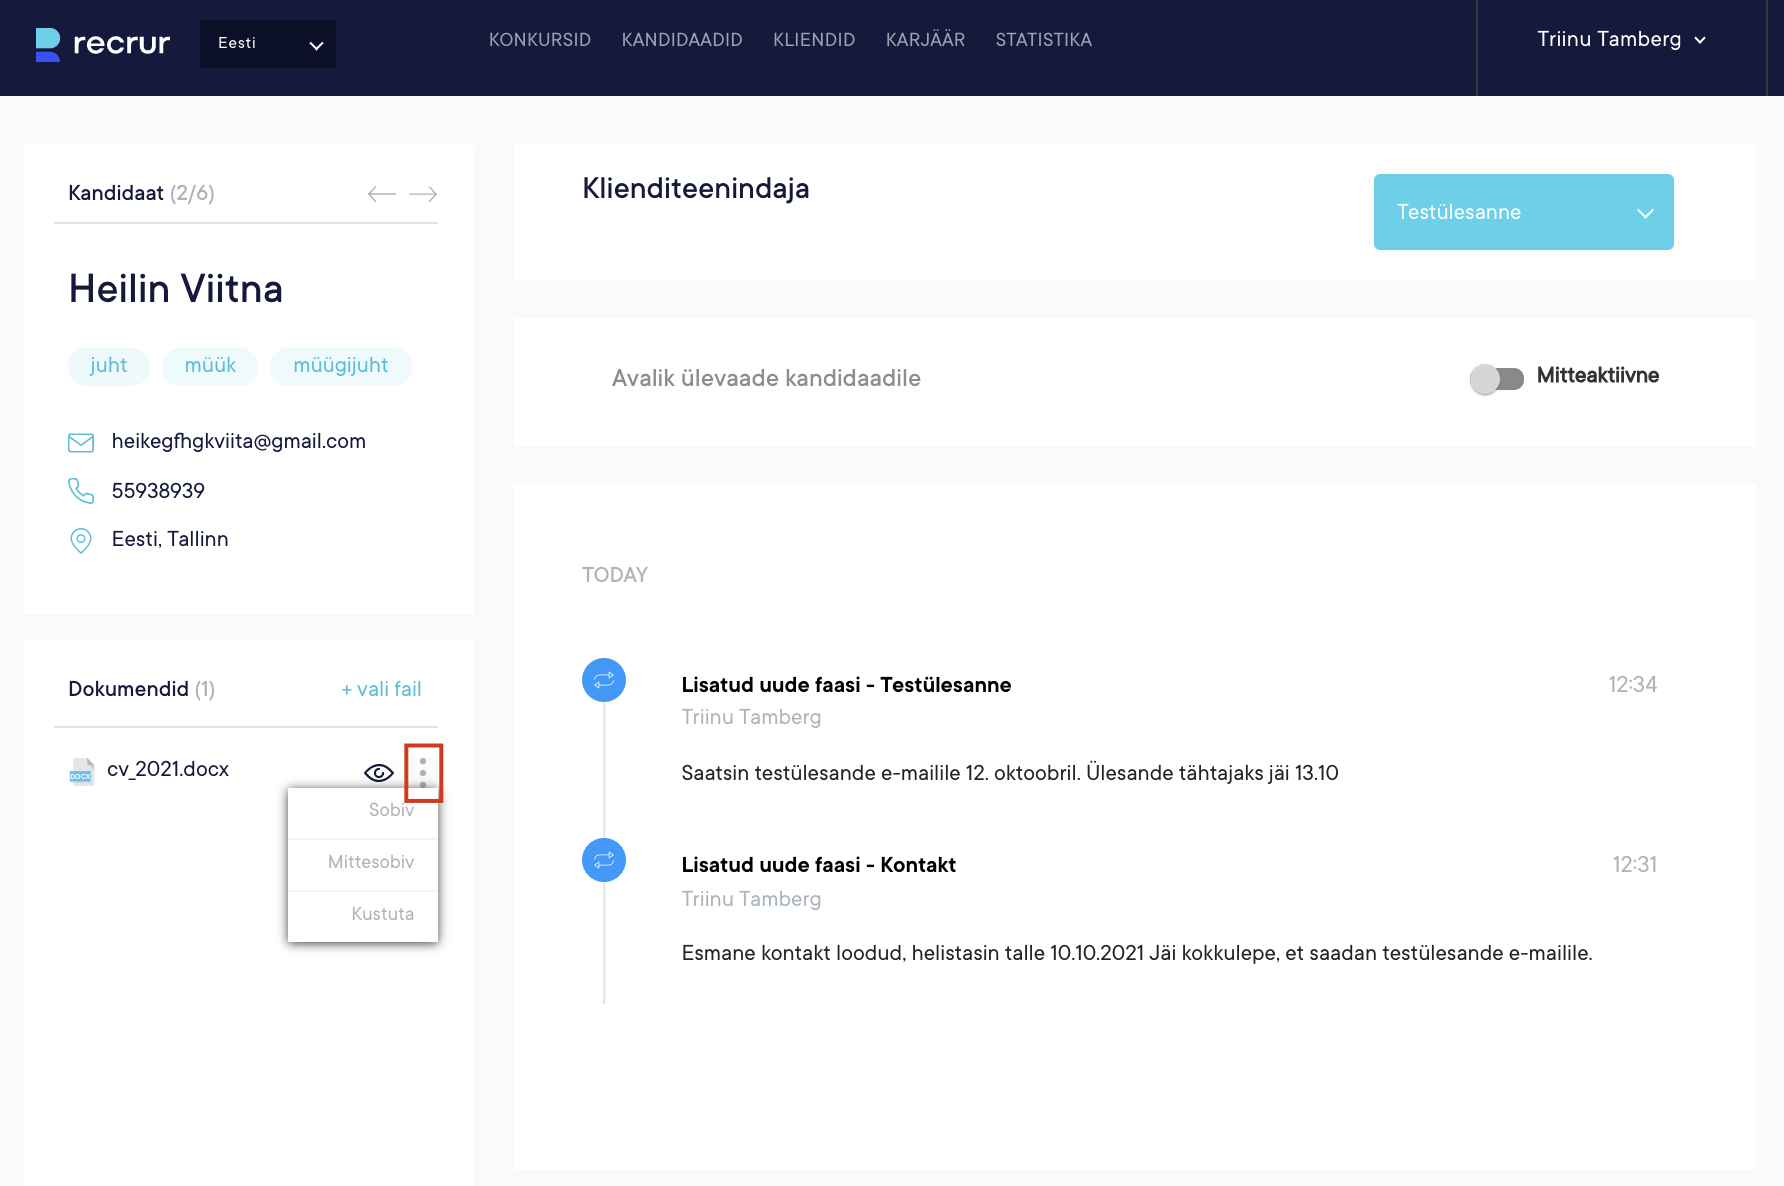Open the KANDIDAADID navigation tab

[682, 40]
